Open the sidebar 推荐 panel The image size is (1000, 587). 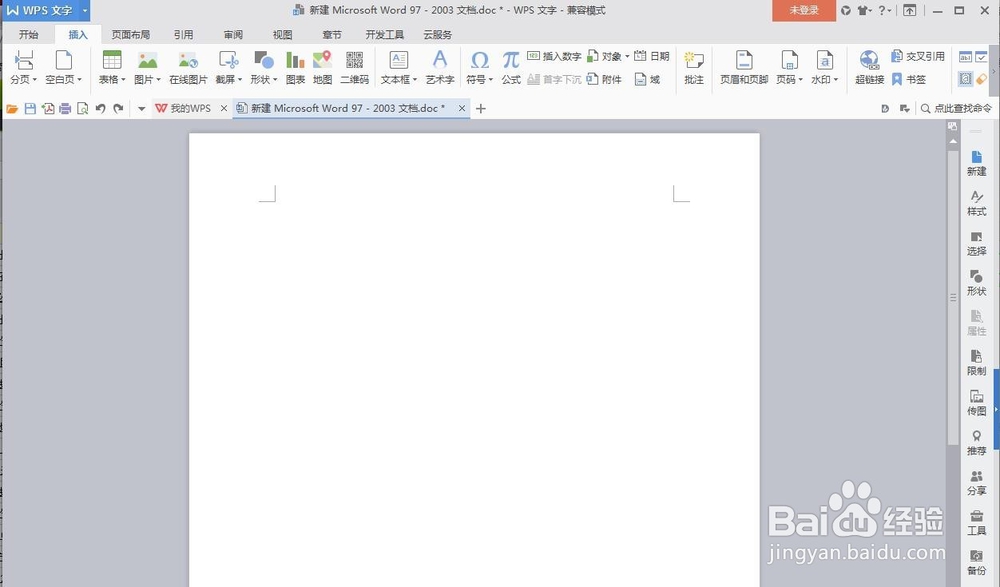tap(976, 443)
